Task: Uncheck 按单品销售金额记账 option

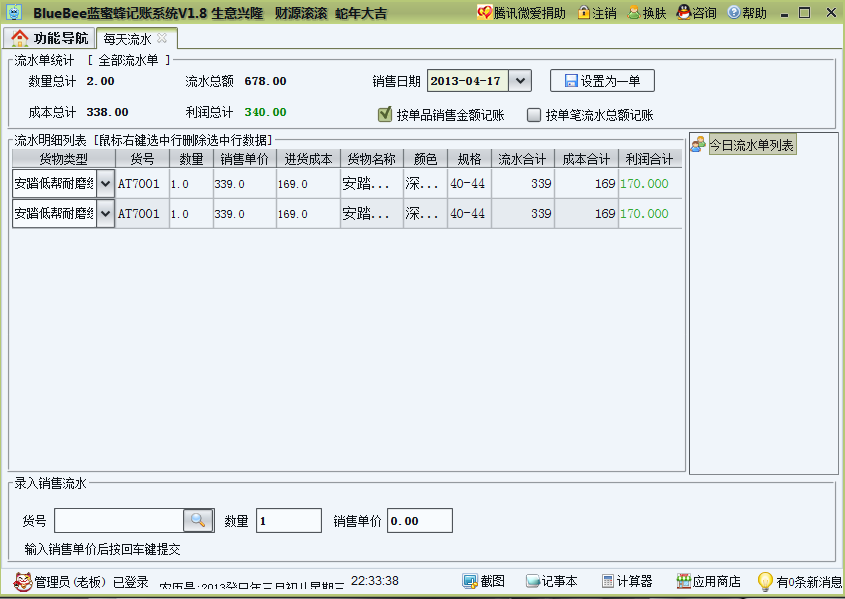Action: click(385, 114)
